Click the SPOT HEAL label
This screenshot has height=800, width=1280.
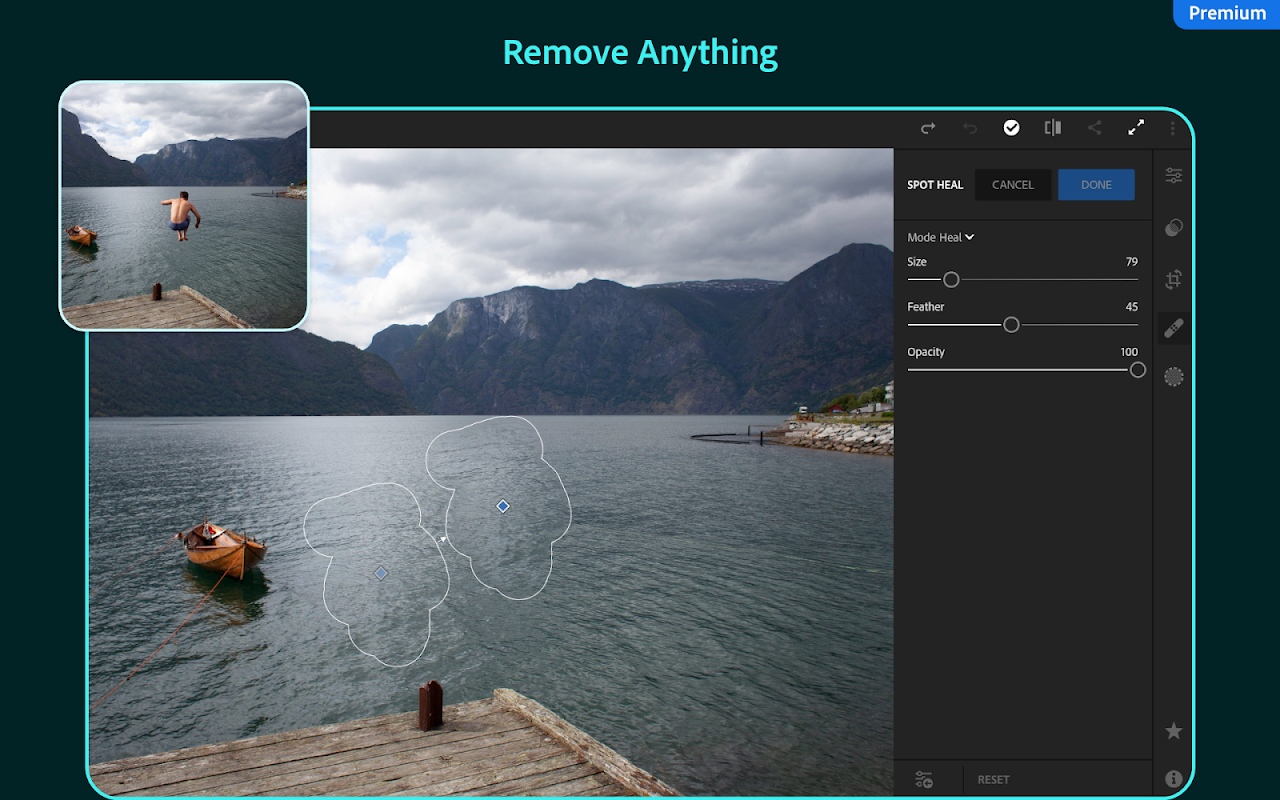coord(935,185)
